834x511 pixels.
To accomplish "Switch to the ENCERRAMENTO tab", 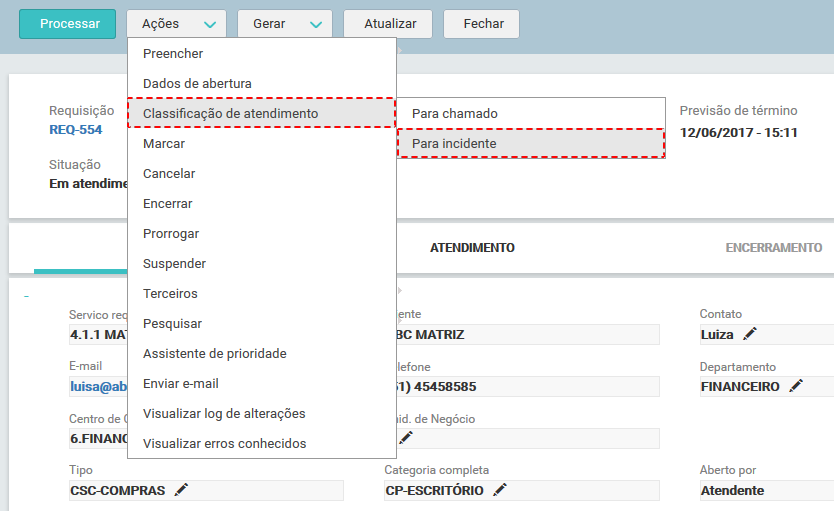I will pos(773,248).
